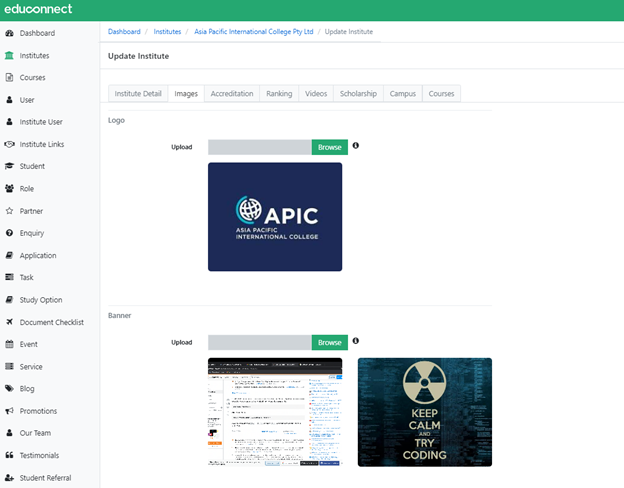Click the Role group icon
624x488 pixels.
[x=9, y=189]
